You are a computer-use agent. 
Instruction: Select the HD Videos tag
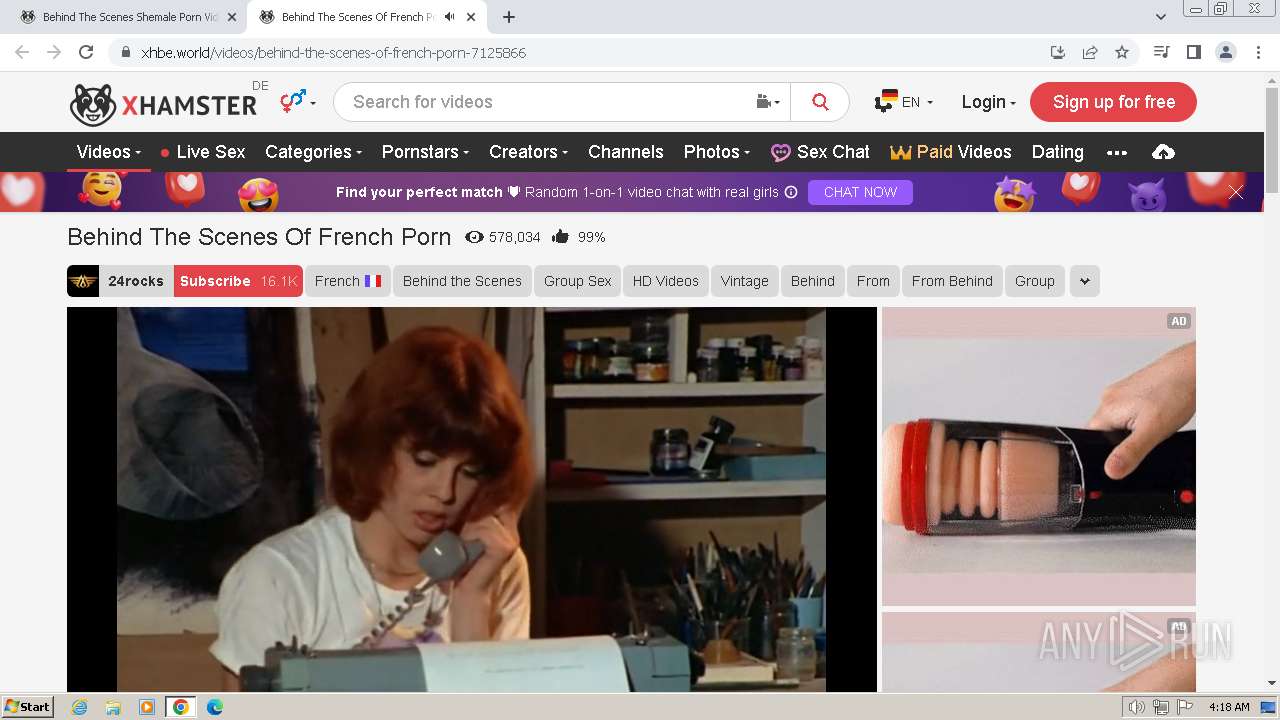tap(665, 281)
